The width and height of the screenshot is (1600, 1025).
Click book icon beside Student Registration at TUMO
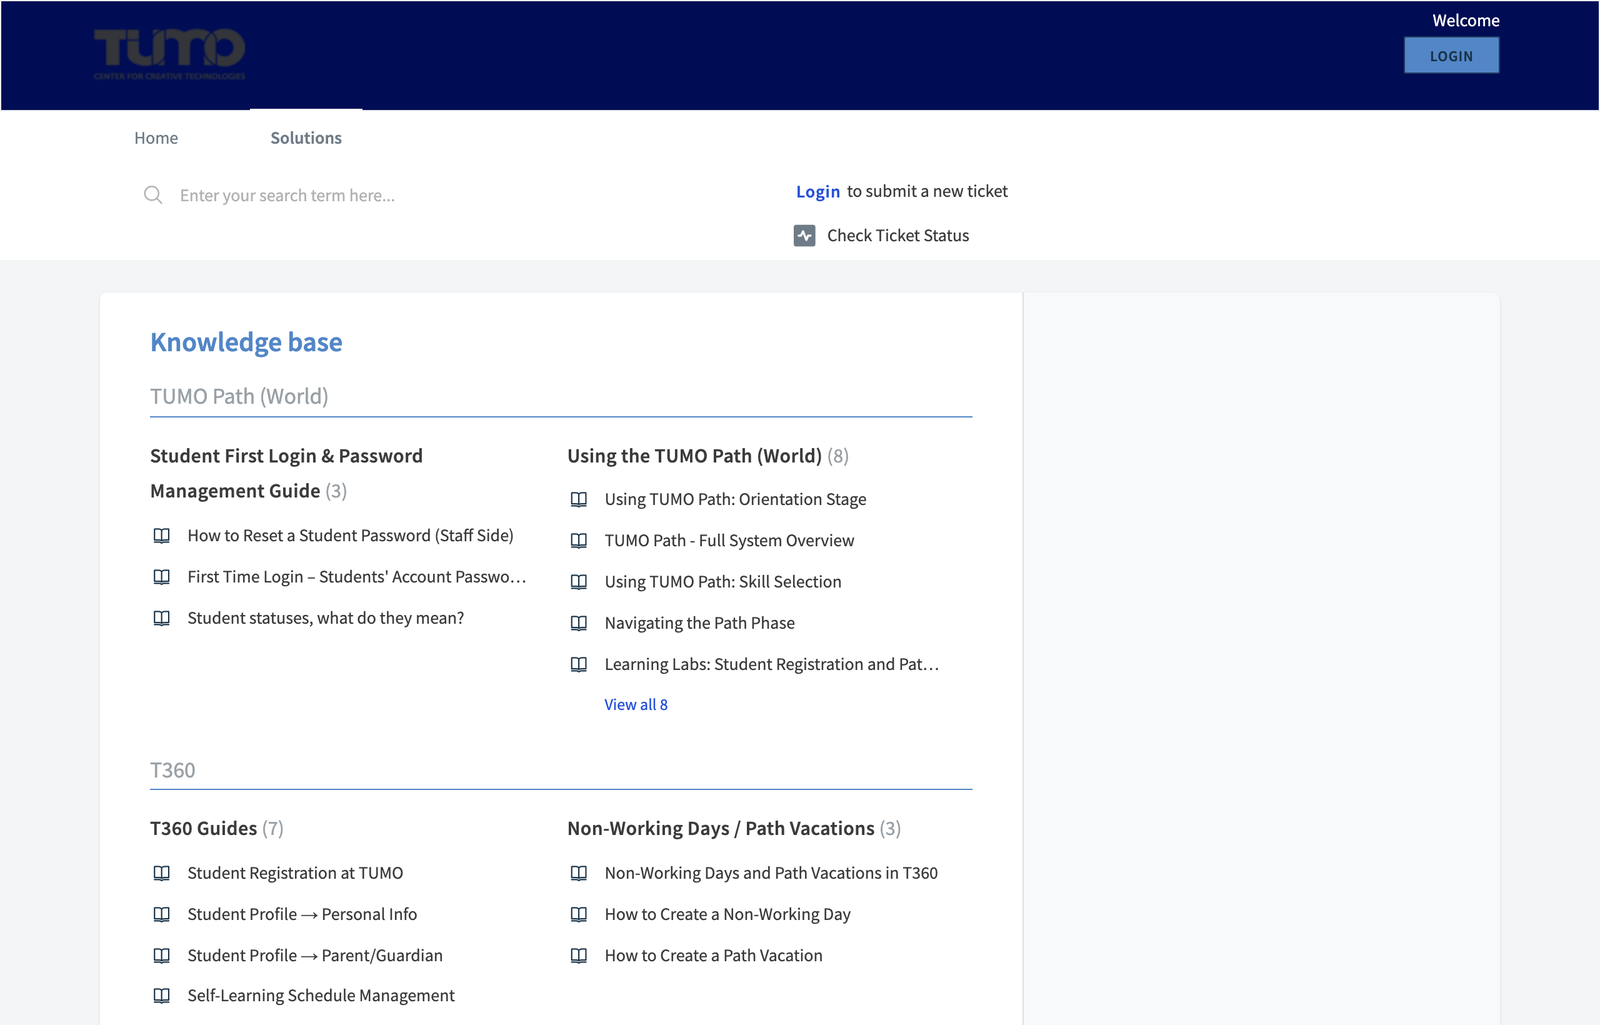pyautogui.click(x=162, y=873)
